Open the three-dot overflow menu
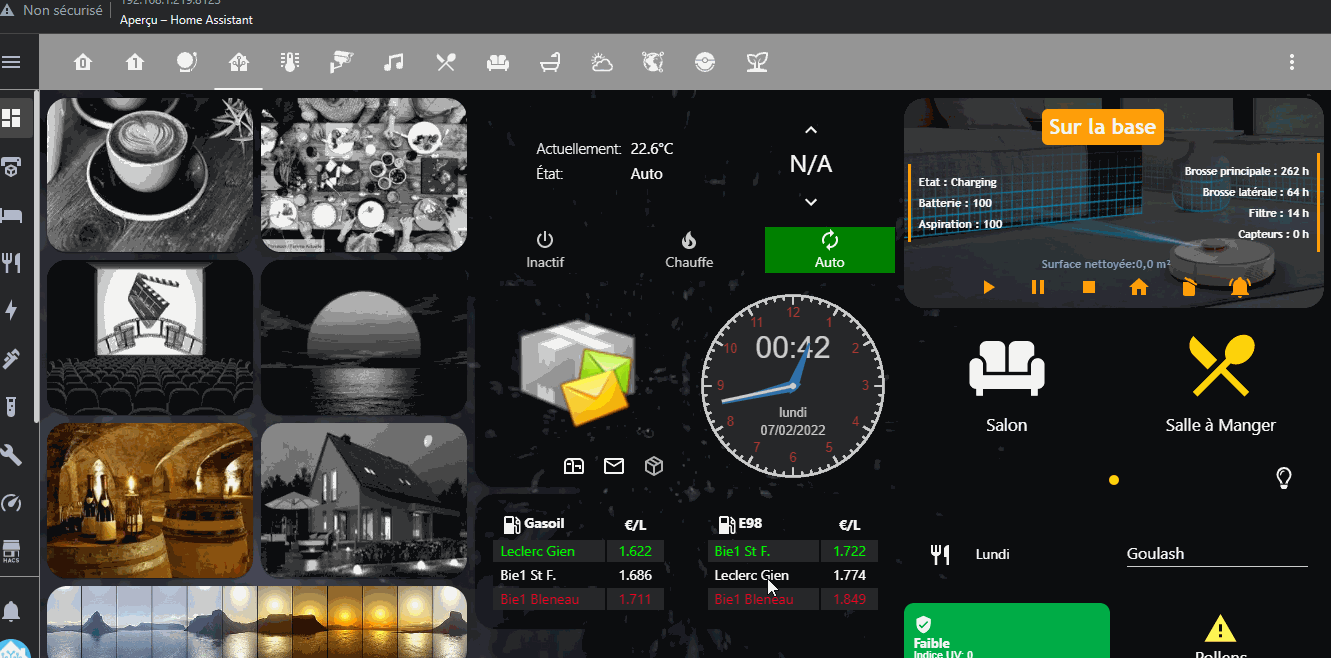The height and width of the screenshot is (658, 1331). point(1292,62)
